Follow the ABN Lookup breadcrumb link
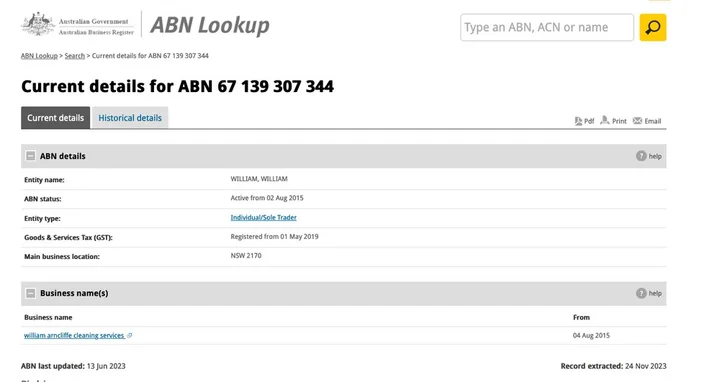The image size is (720, 382). tap(39, 56)
